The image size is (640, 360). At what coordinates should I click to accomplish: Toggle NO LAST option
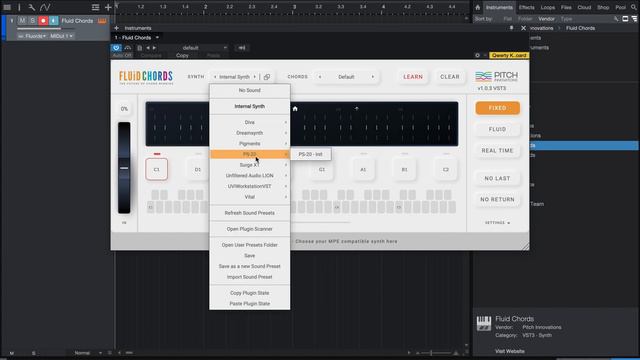(x=498, y=178)
